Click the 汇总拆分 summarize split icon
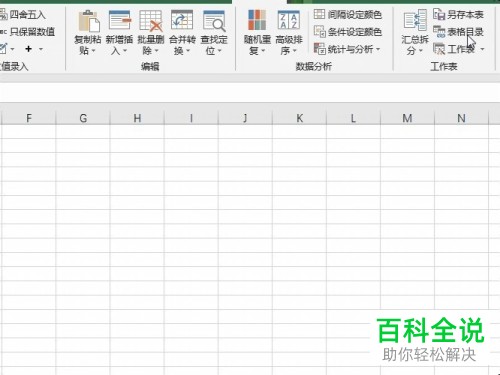This screenshot has height=375, width=500. pyautogui.click(x=415, y=20)
